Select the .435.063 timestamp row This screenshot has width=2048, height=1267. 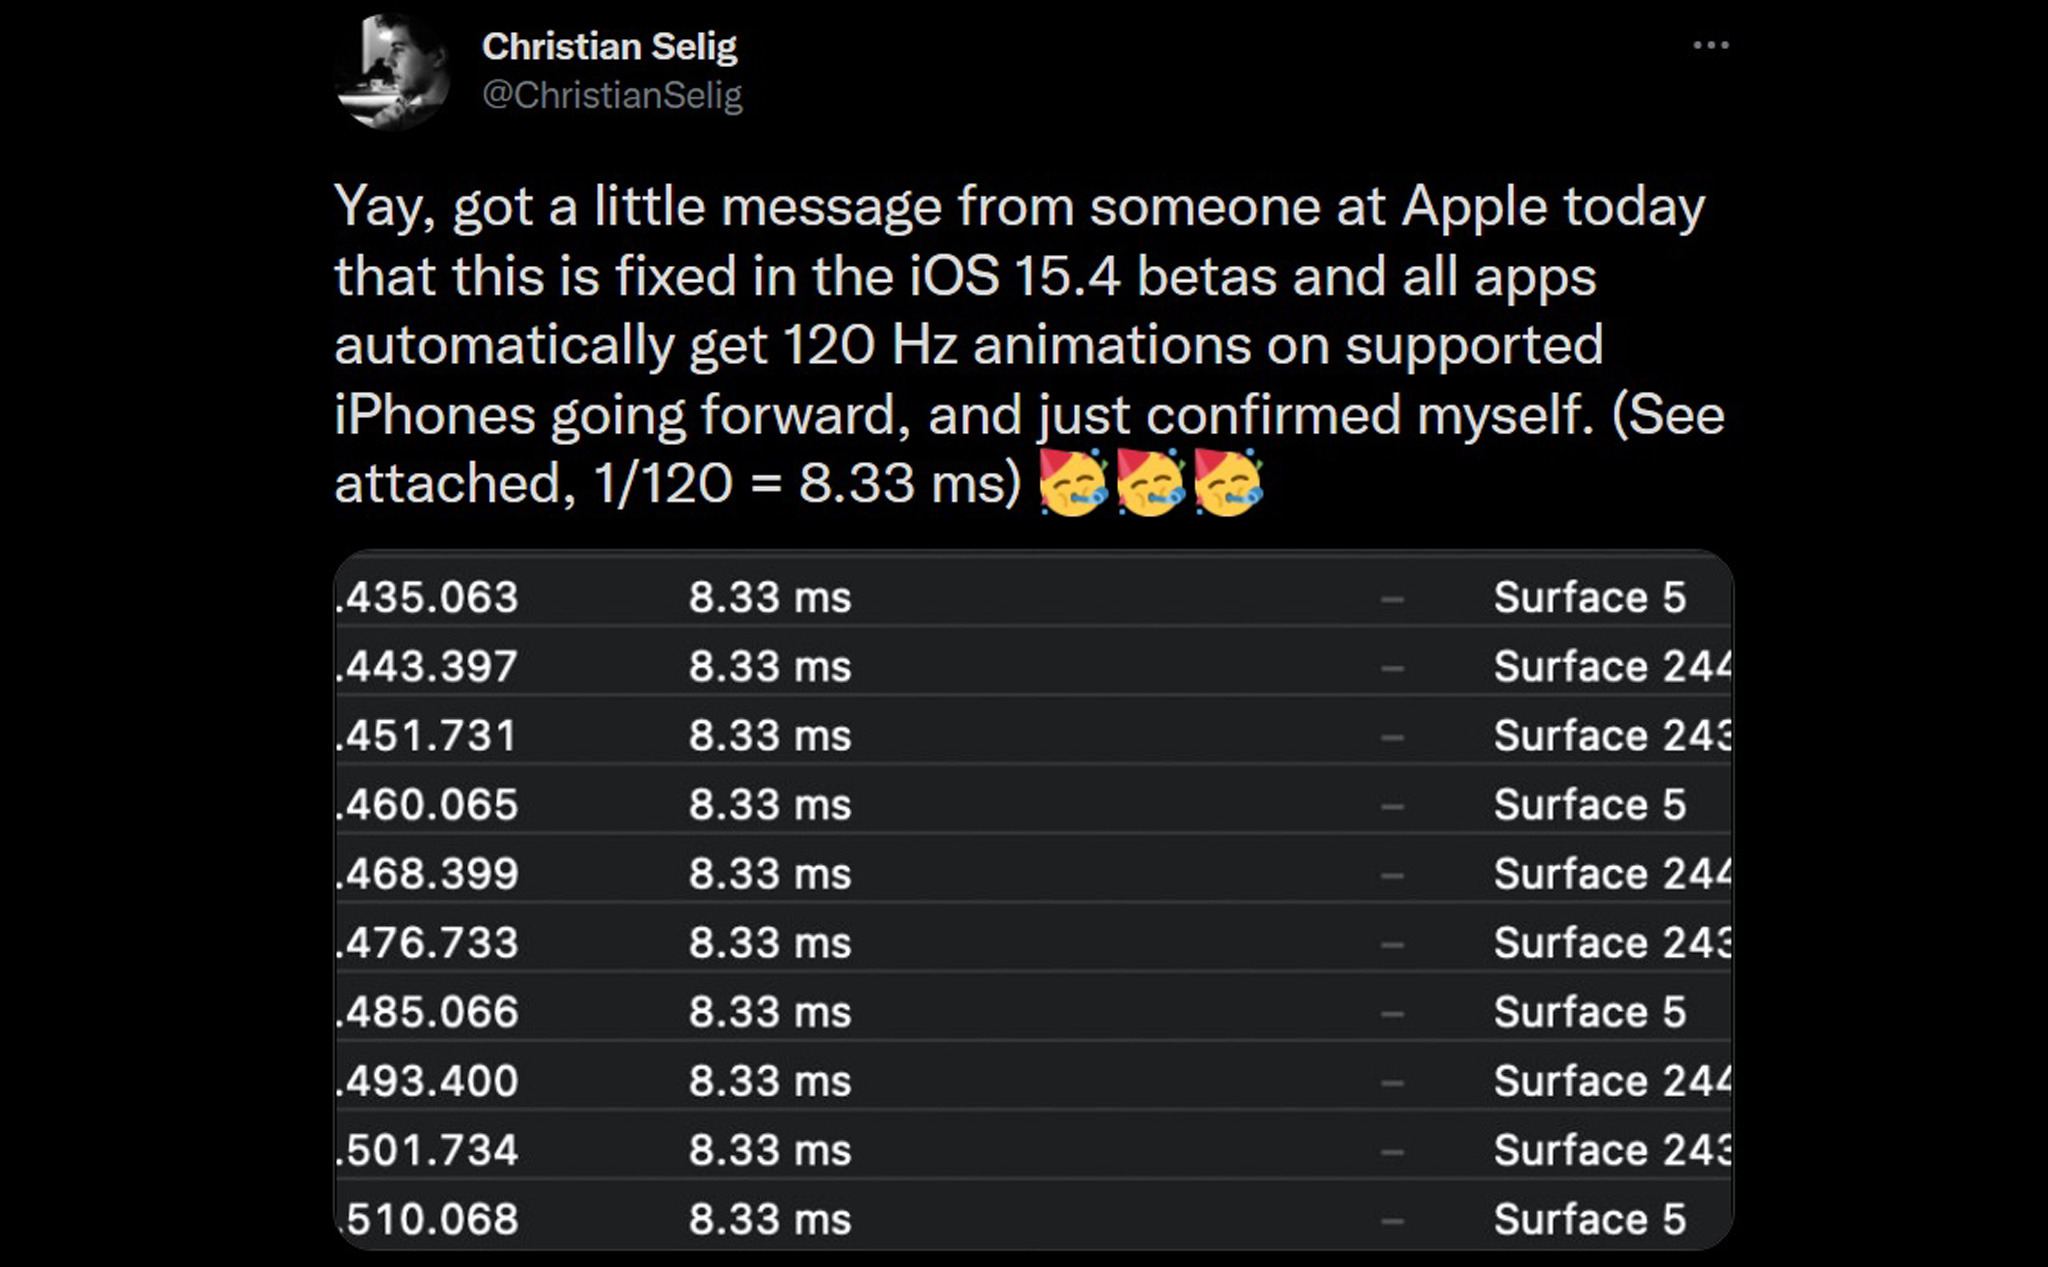click(430, 598)
